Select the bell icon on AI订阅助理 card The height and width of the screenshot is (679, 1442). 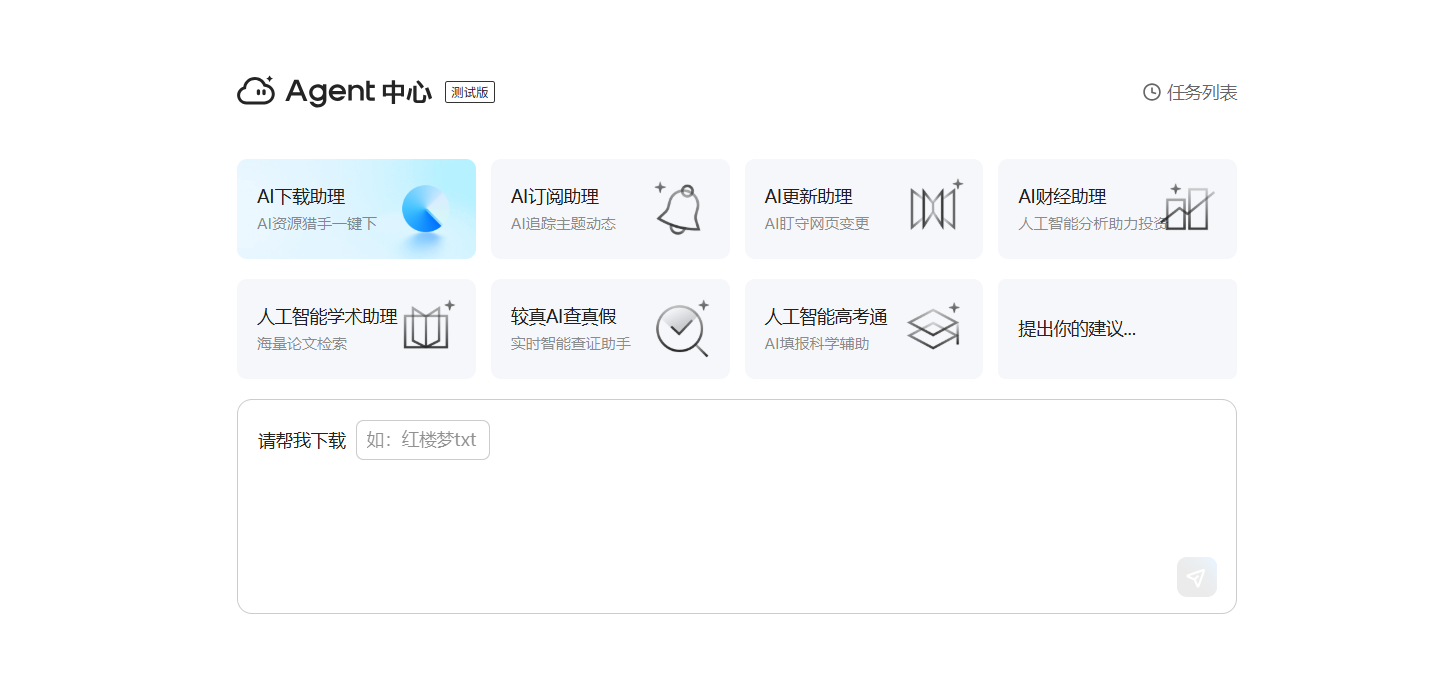[679, 208]
